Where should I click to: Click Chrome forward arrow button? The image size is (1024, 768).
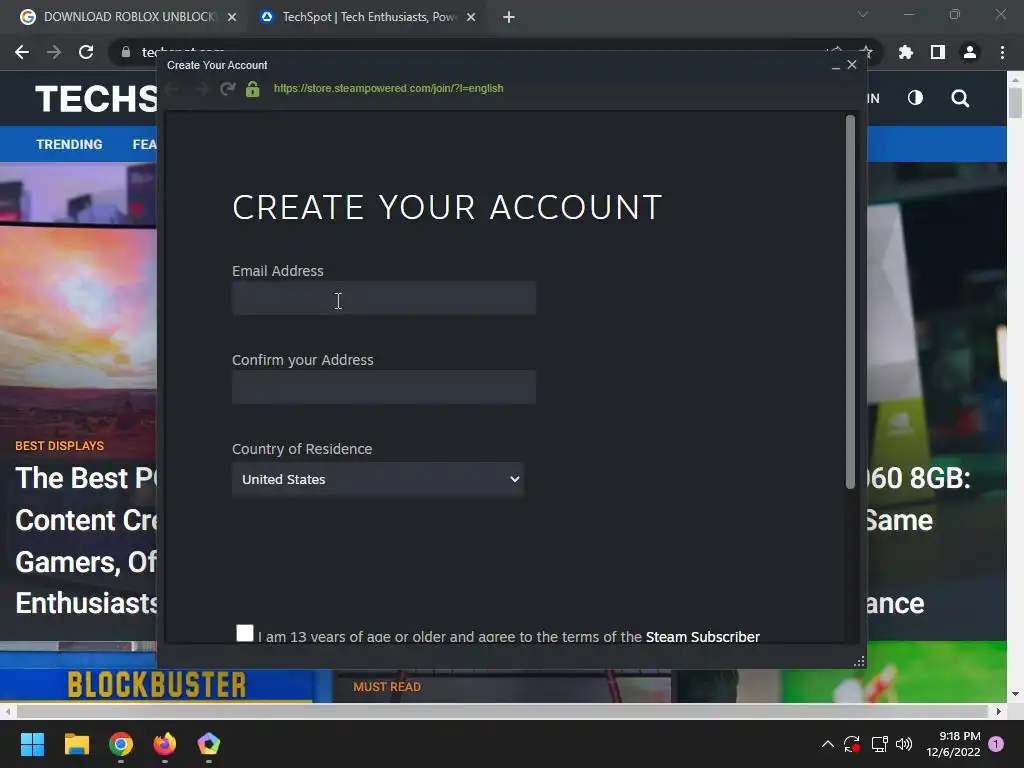[54, 52]
